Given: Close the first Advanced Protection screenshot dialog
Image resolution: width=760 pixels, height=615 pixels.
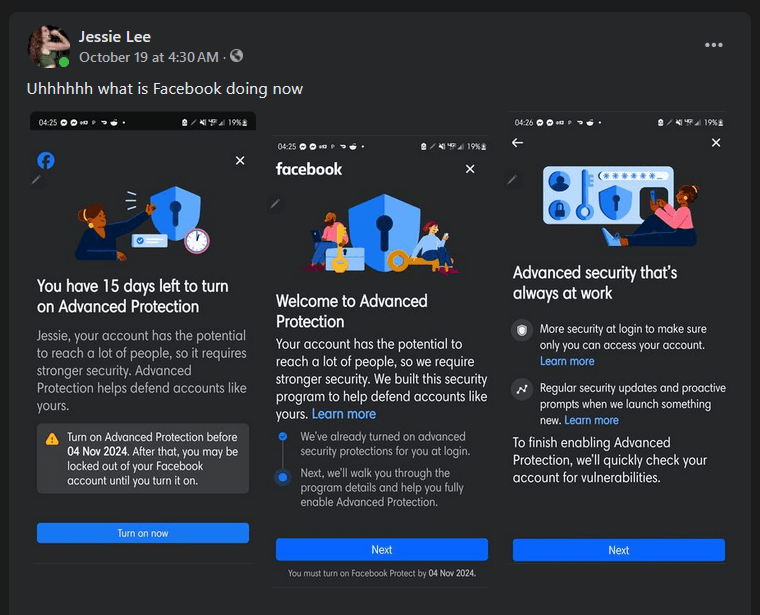Looking at the screenshot, I should 240,160.
